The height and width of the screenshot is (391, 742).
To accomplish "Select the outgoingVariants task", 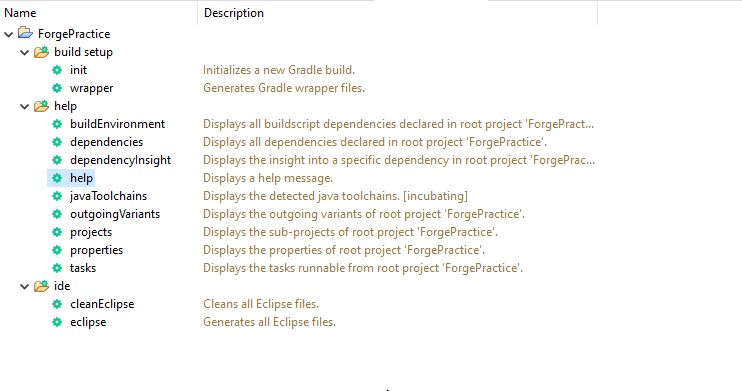I will pos(115,214).
